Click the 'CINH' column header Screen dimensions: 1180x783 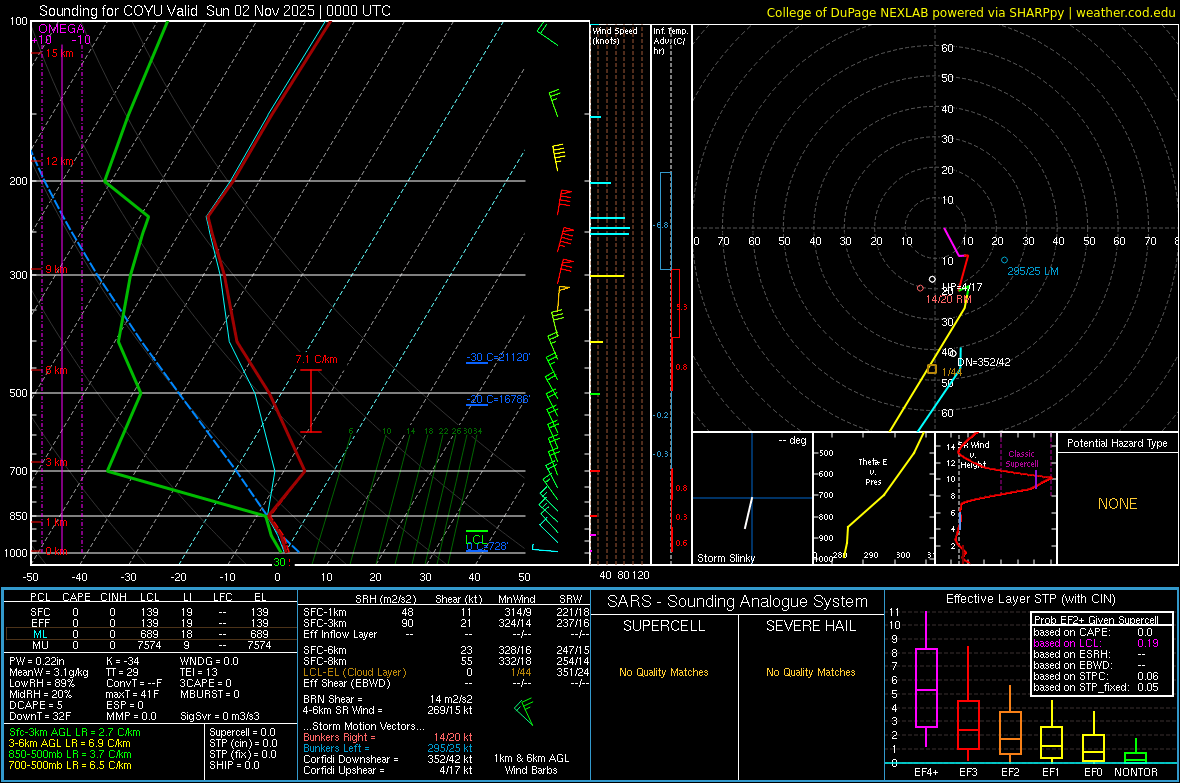pyautogui.click(x=114, y=597)
